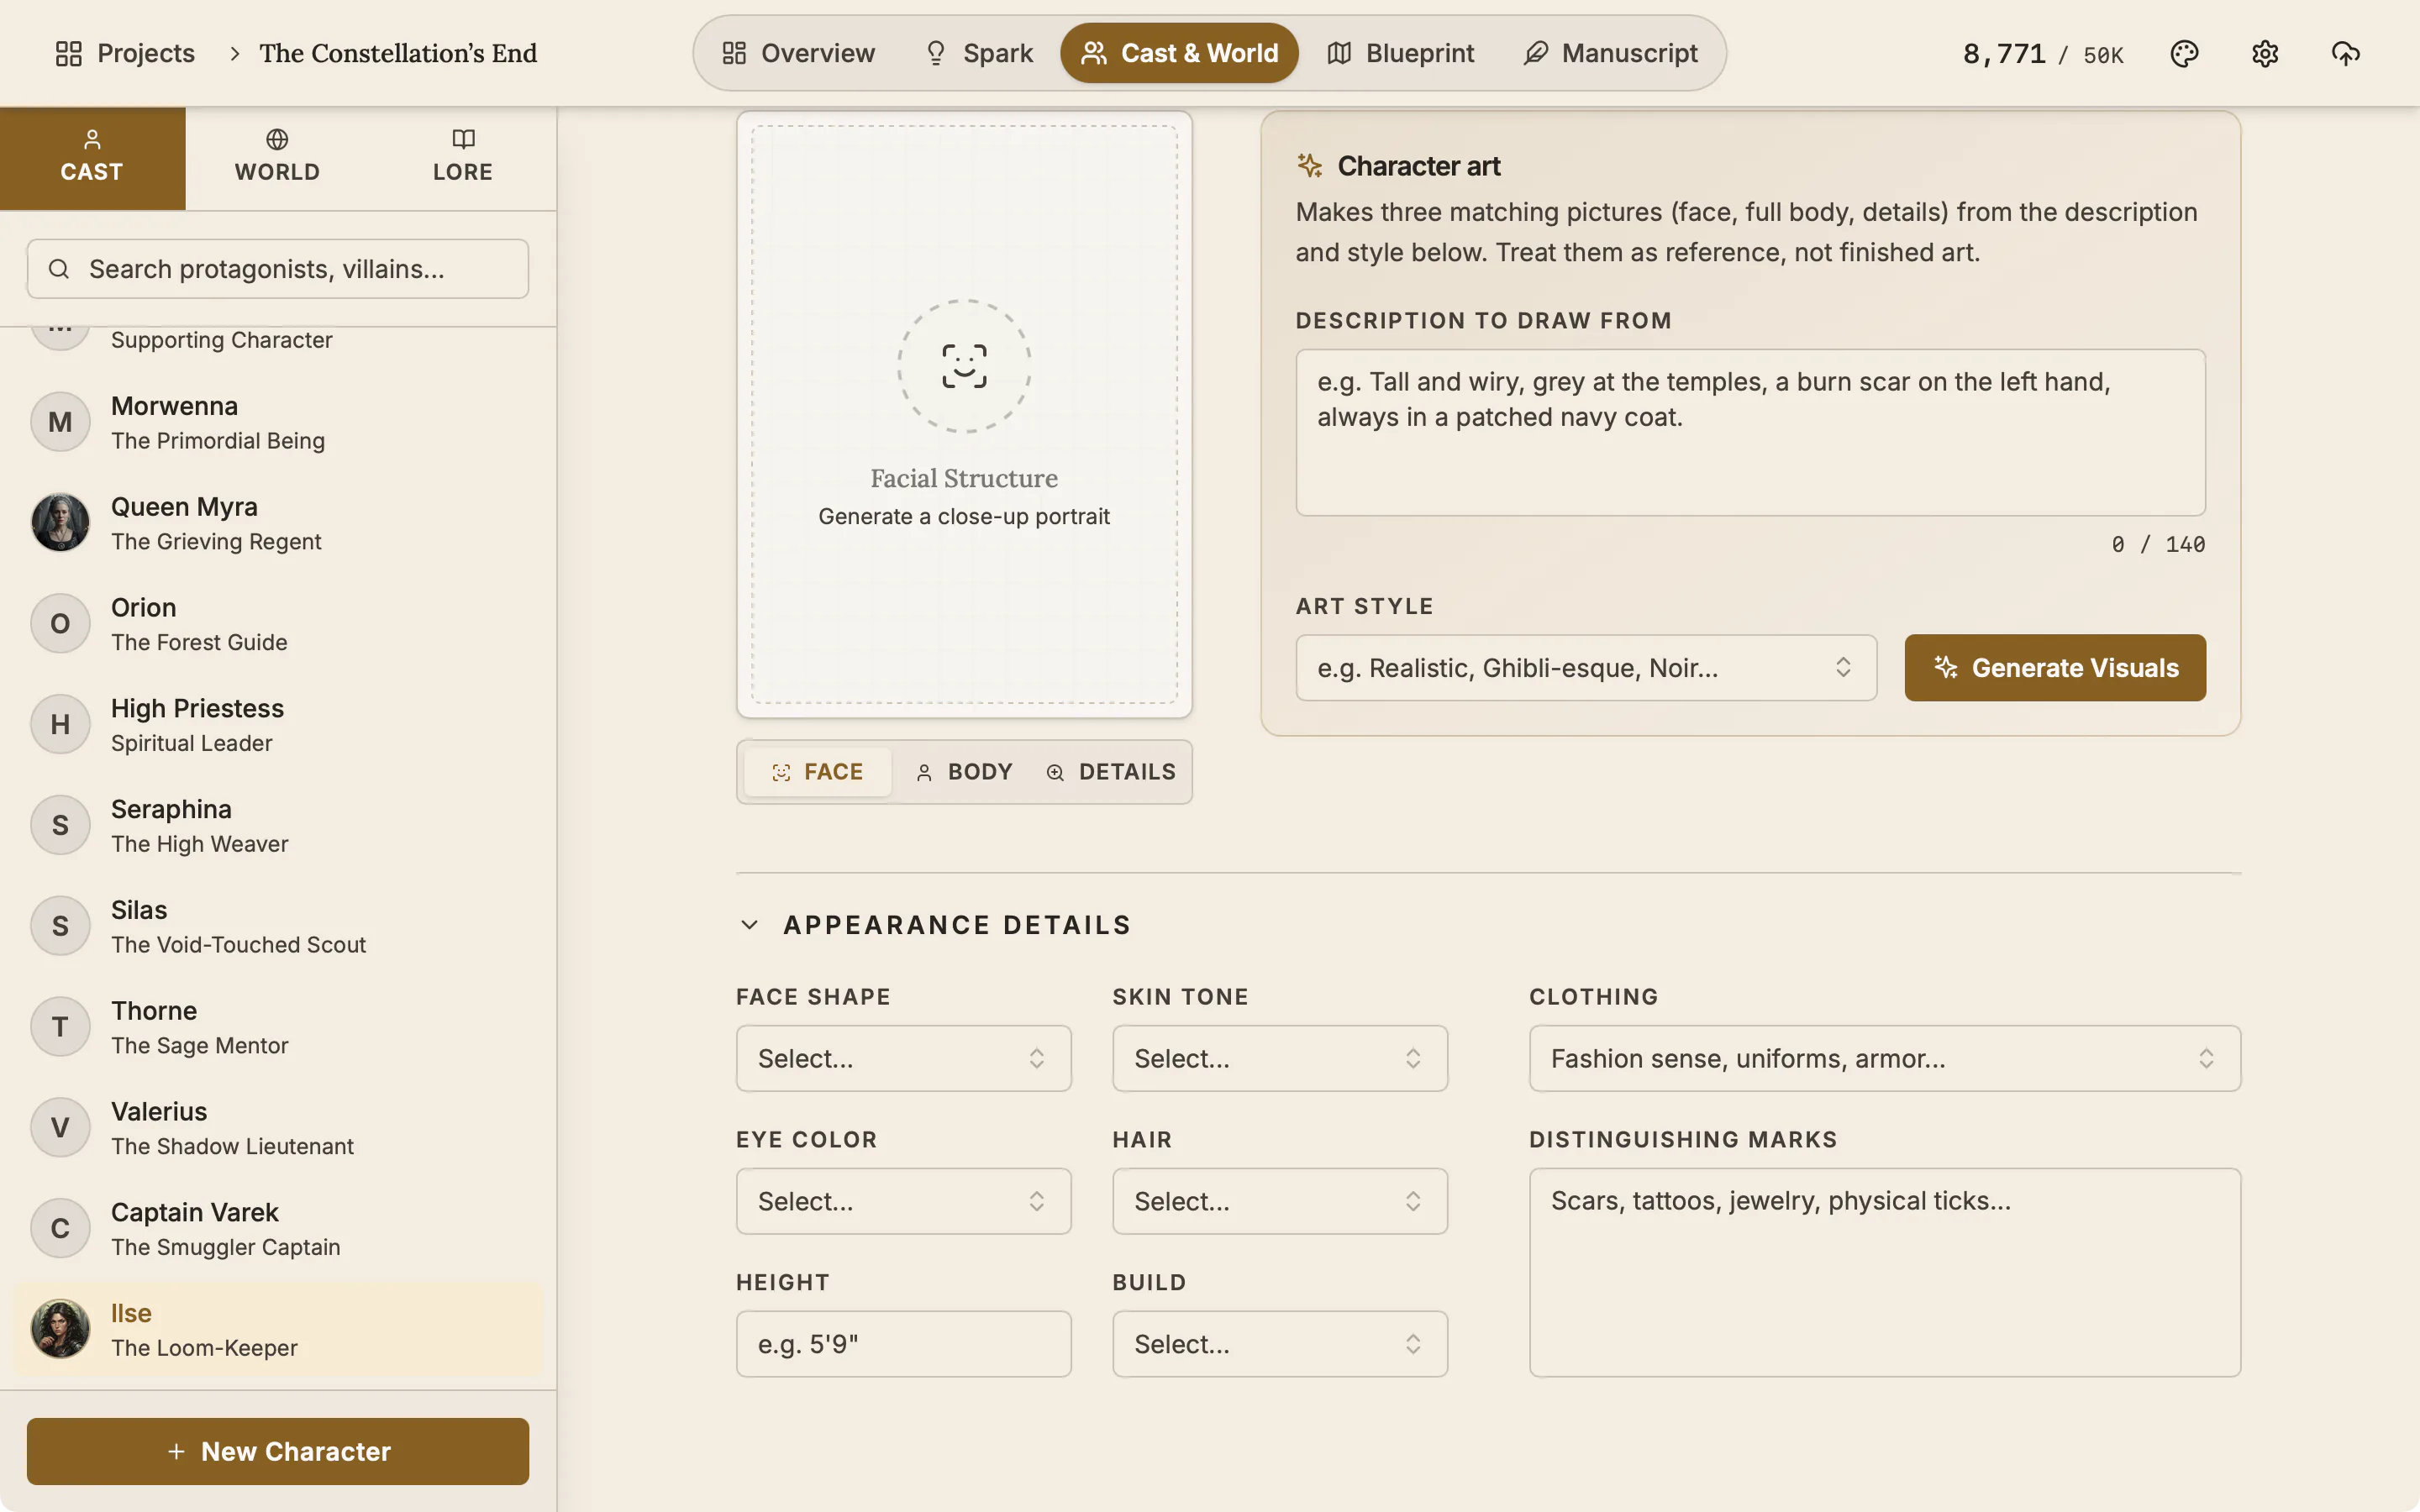Open the Manuscript tab
Viewport: 2420px width, 1512px height.
(x=1610, y=53)
